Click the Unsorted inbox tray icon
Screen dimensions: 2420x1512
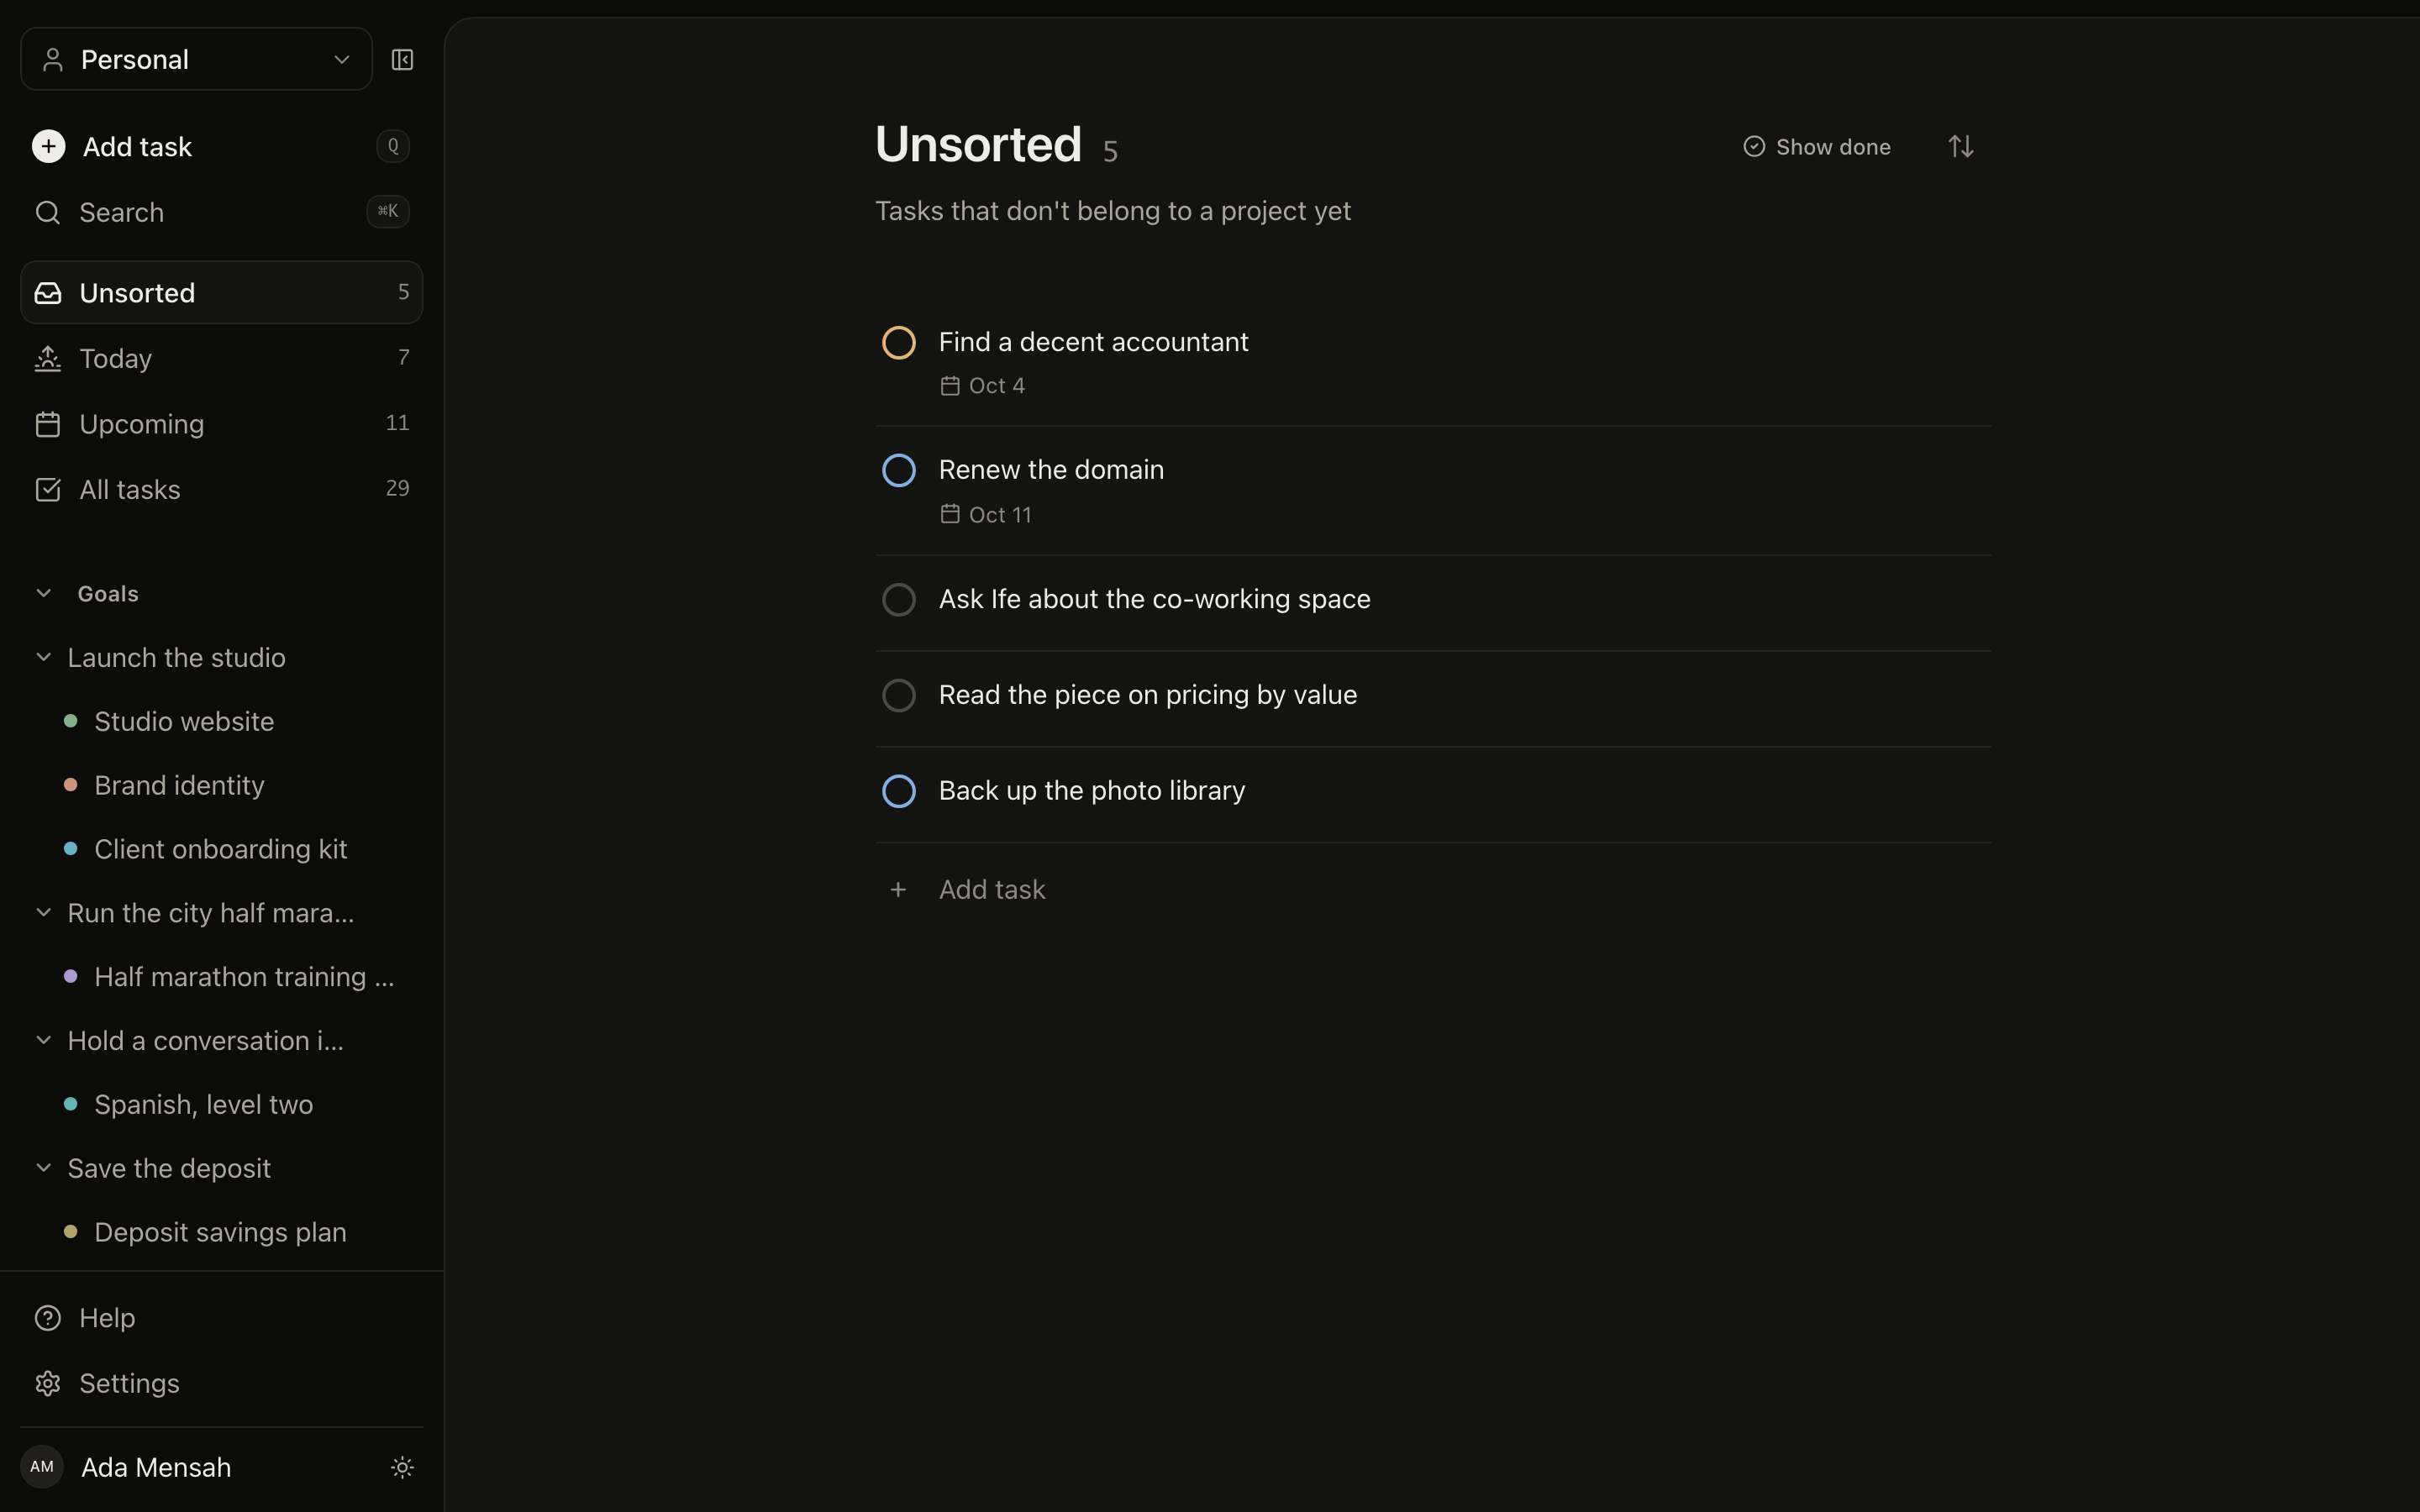47,293
